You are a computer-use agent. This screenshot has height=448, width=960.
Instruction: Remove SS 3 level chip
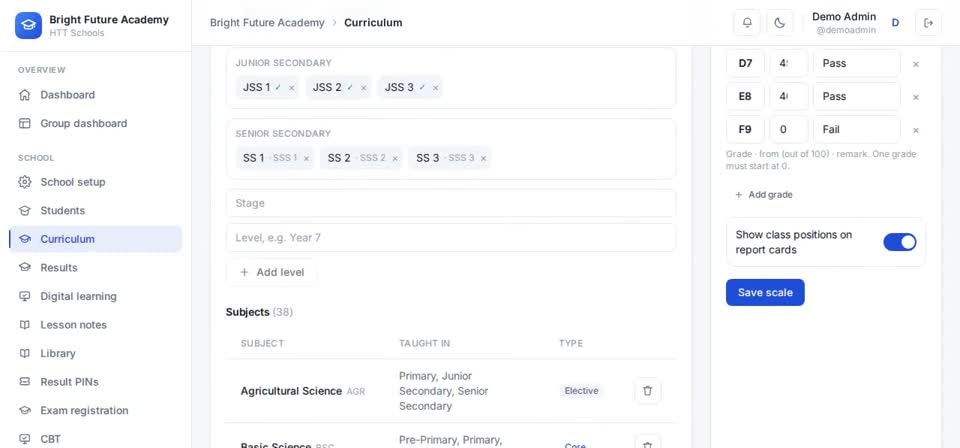tap(483, 159)
